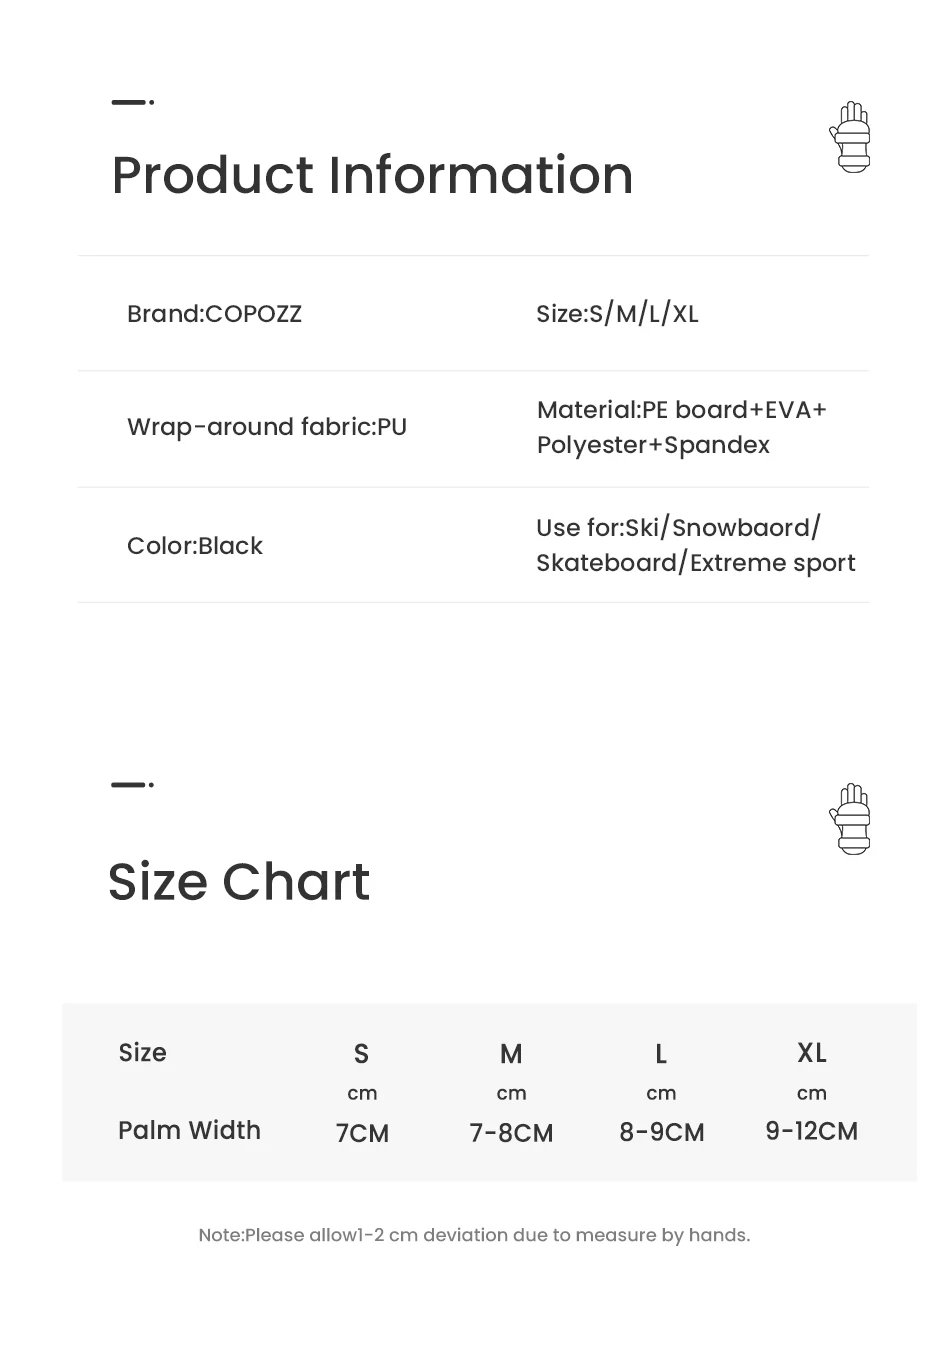This screenshot has width=950, height=1356.
Task: Click the 9-12CM palm width value
Action: [812, 1131]
